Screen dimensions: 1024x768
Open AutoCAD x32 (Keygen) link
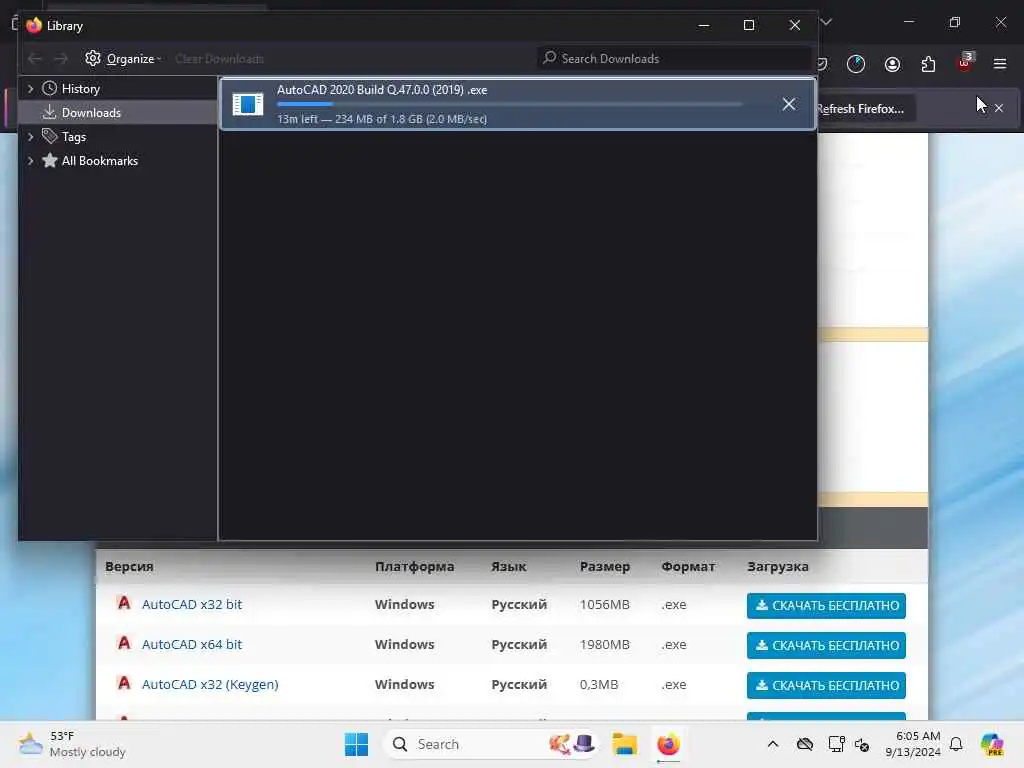tap(210, 684)
